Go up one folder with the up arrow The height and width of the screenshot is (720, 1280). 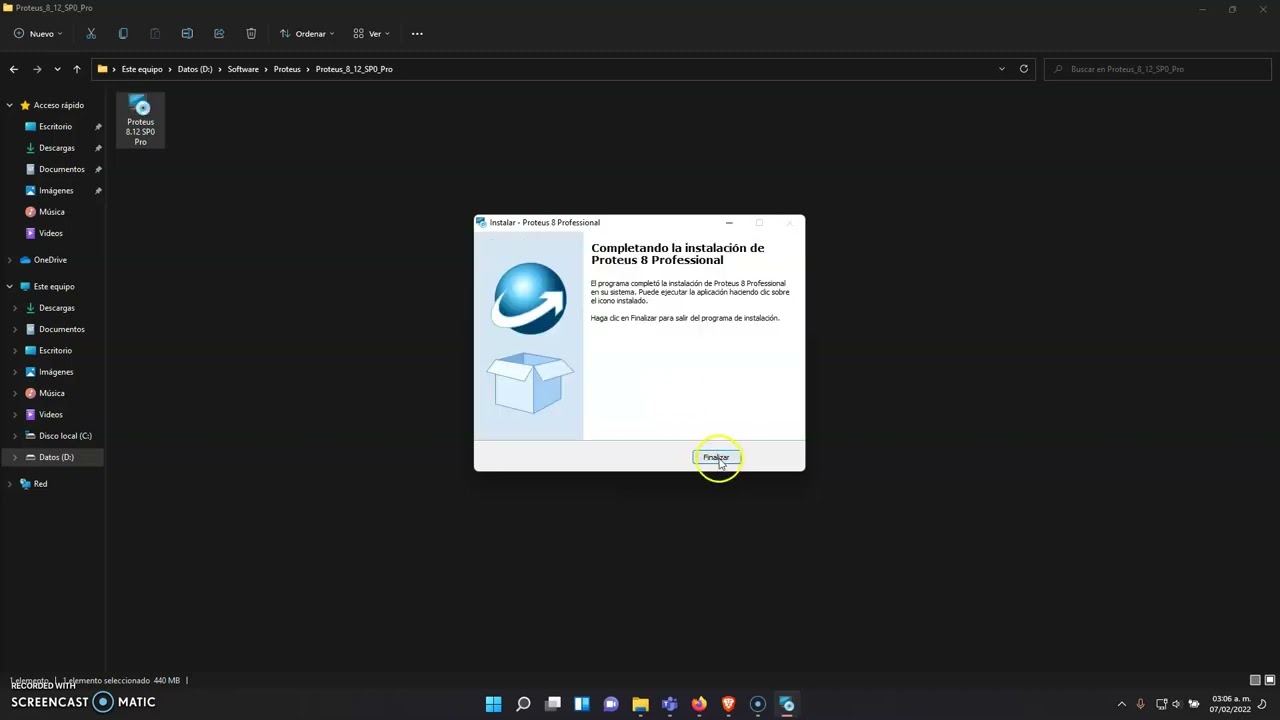76,69
